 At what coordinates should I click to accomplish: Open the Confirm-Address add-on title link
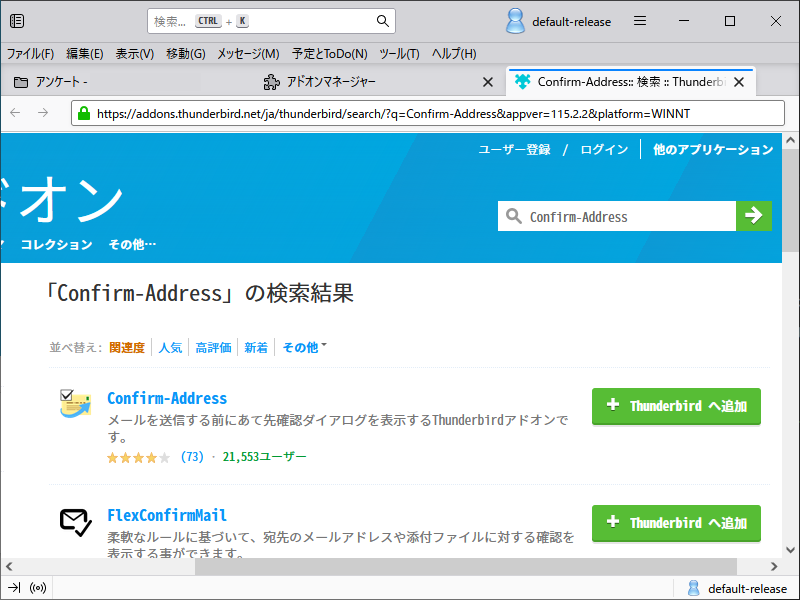point(167,398)
